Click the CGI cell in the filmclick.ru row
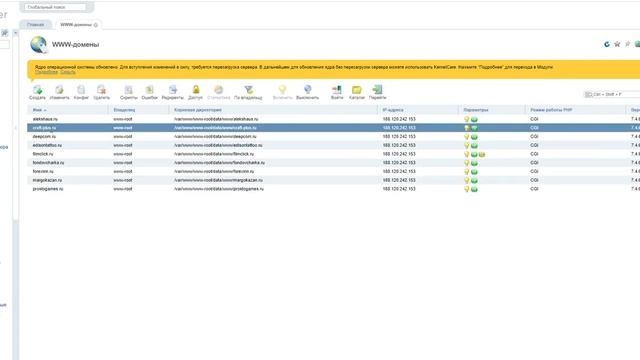 coord(534,154)
